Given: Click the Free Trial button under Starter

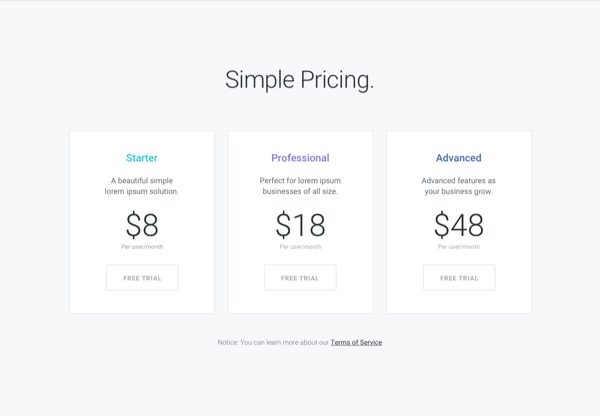Looking at the screenshot, I should [x=142, y=278].
